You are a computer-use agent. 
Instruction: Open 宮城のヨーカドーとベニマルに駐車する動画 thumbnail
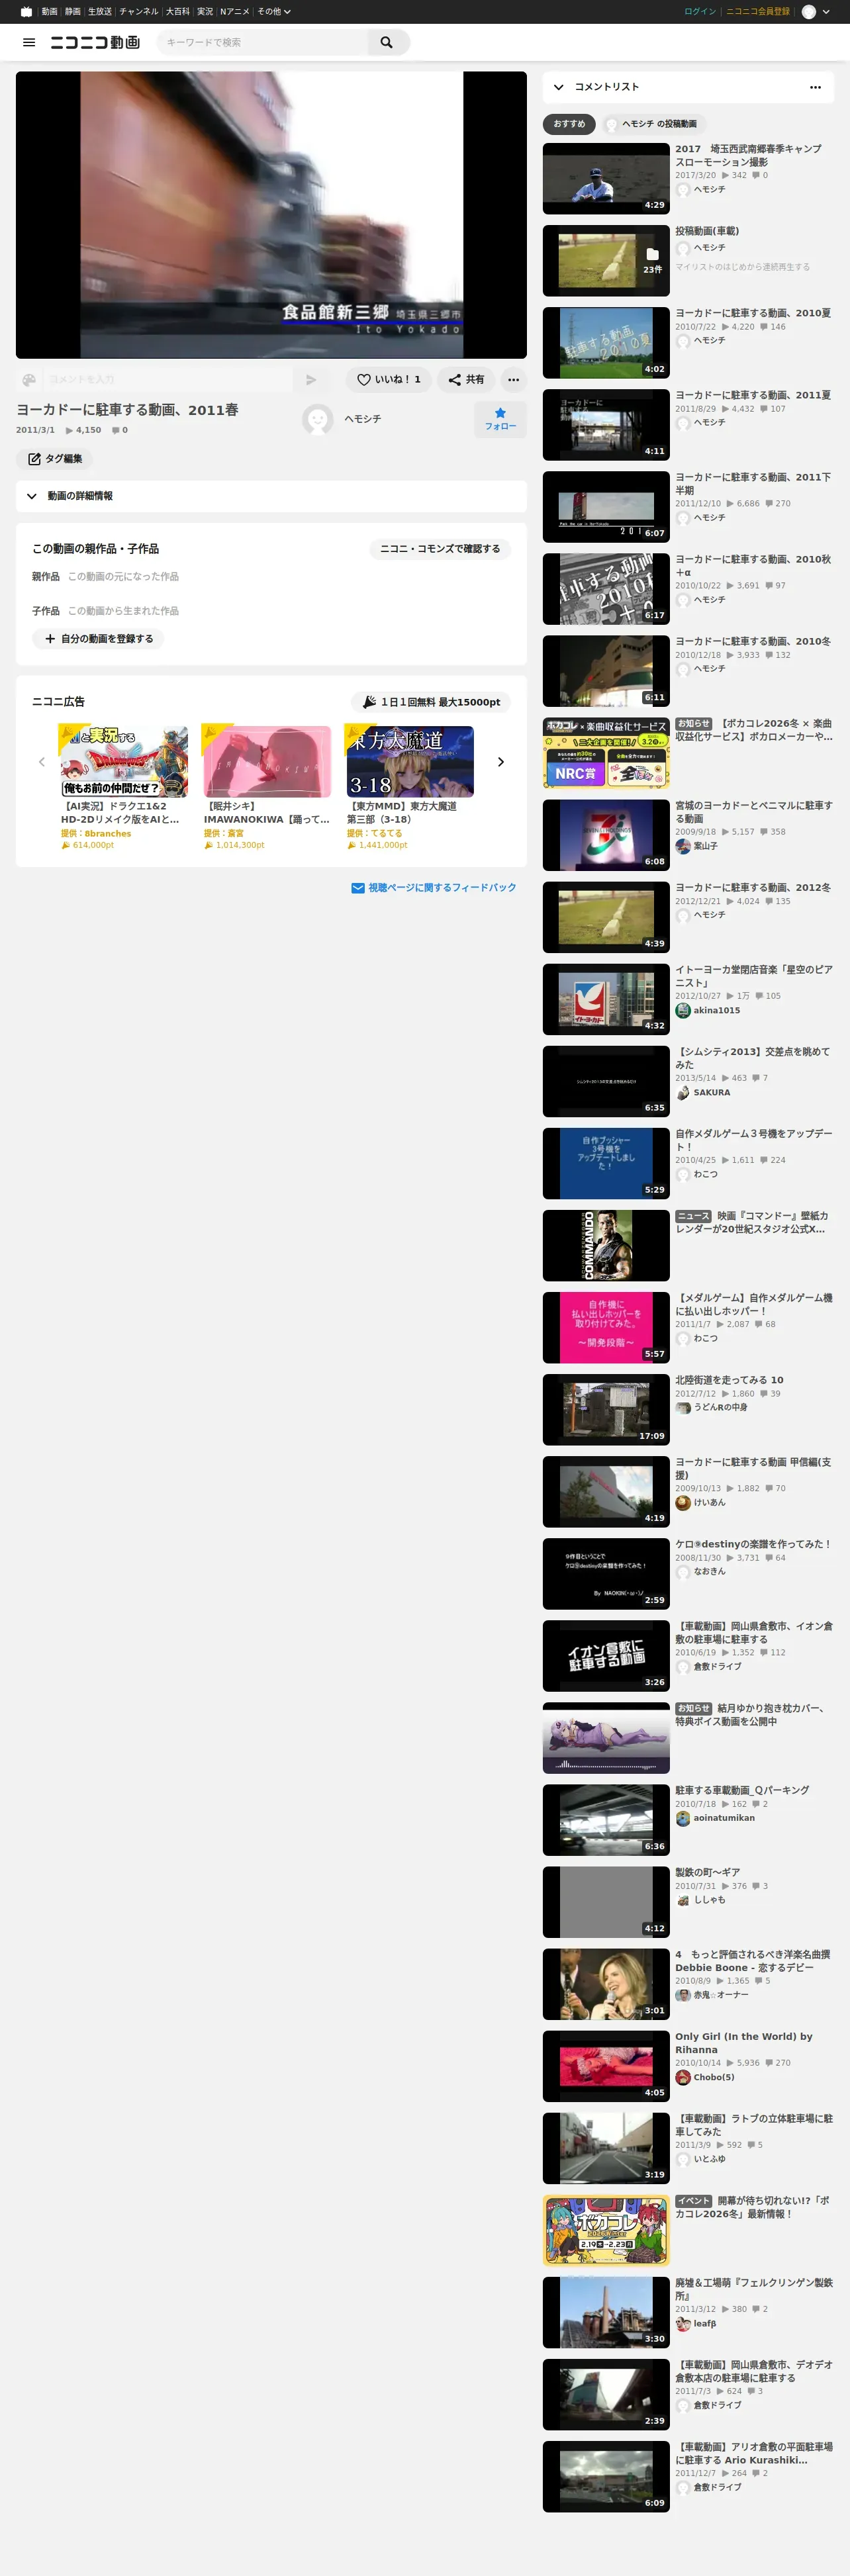tap(606, 836)
